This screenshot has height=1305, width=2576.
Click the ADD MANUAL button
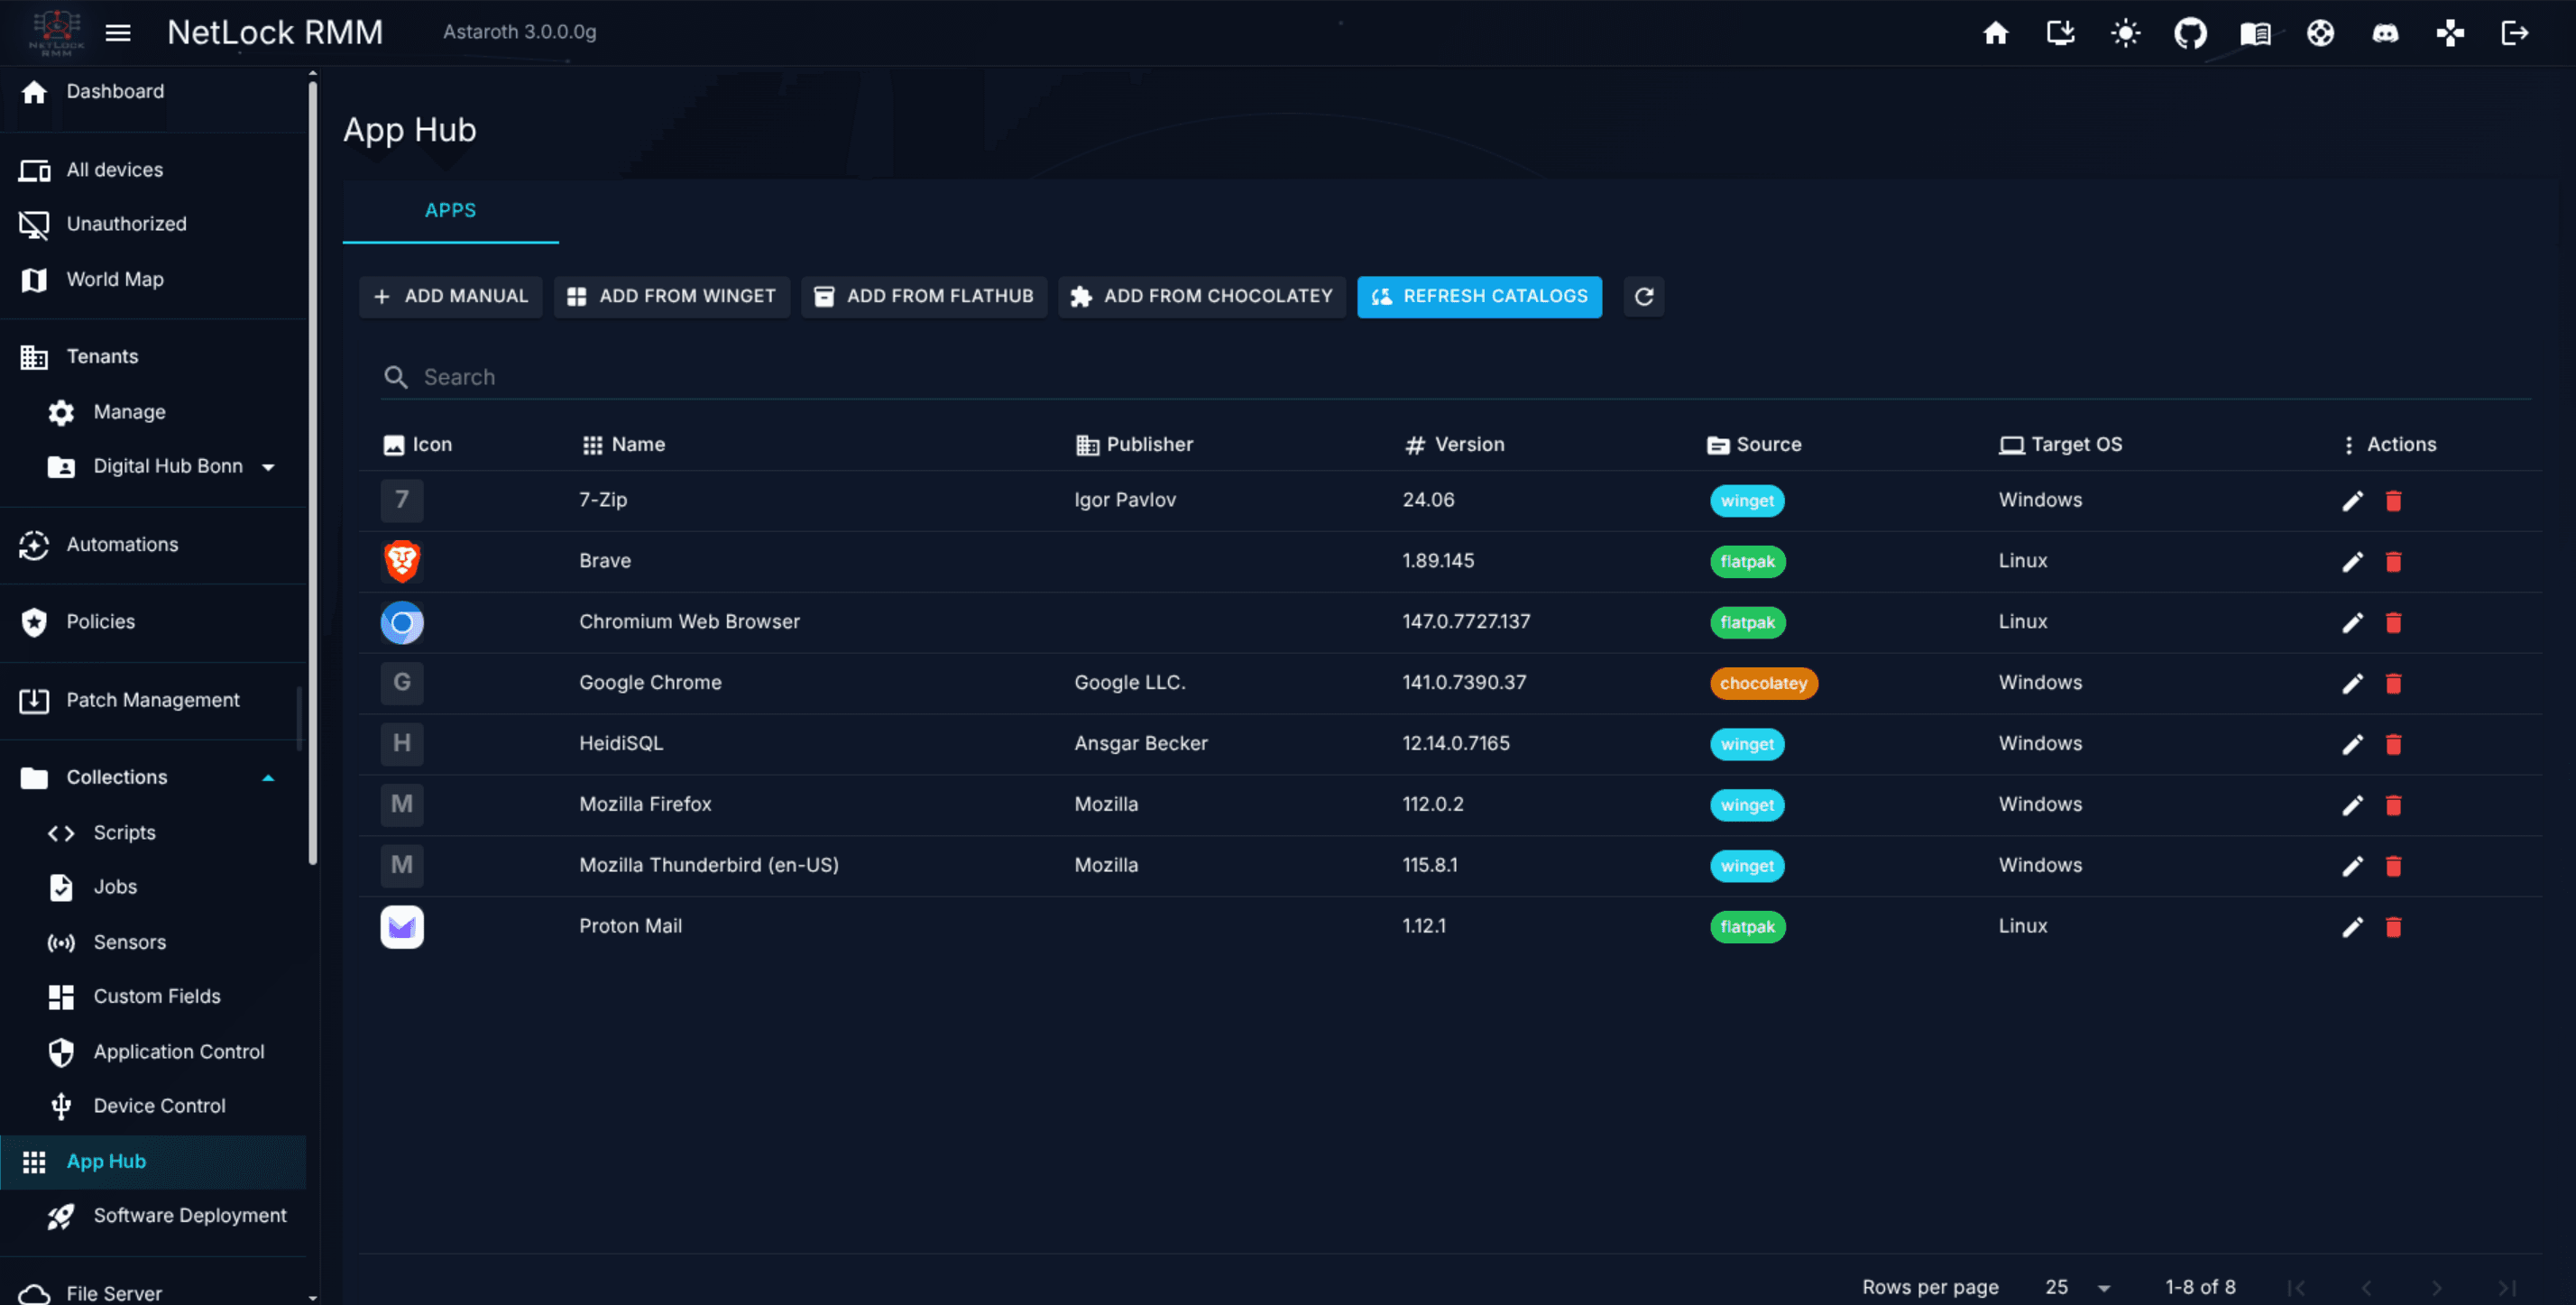point(450,297)
